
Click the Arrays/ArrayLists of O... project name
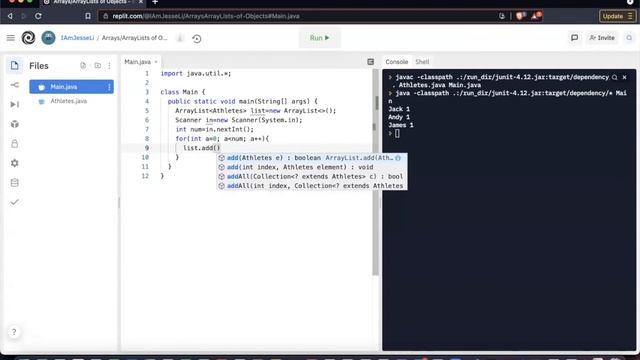(135, 38)
